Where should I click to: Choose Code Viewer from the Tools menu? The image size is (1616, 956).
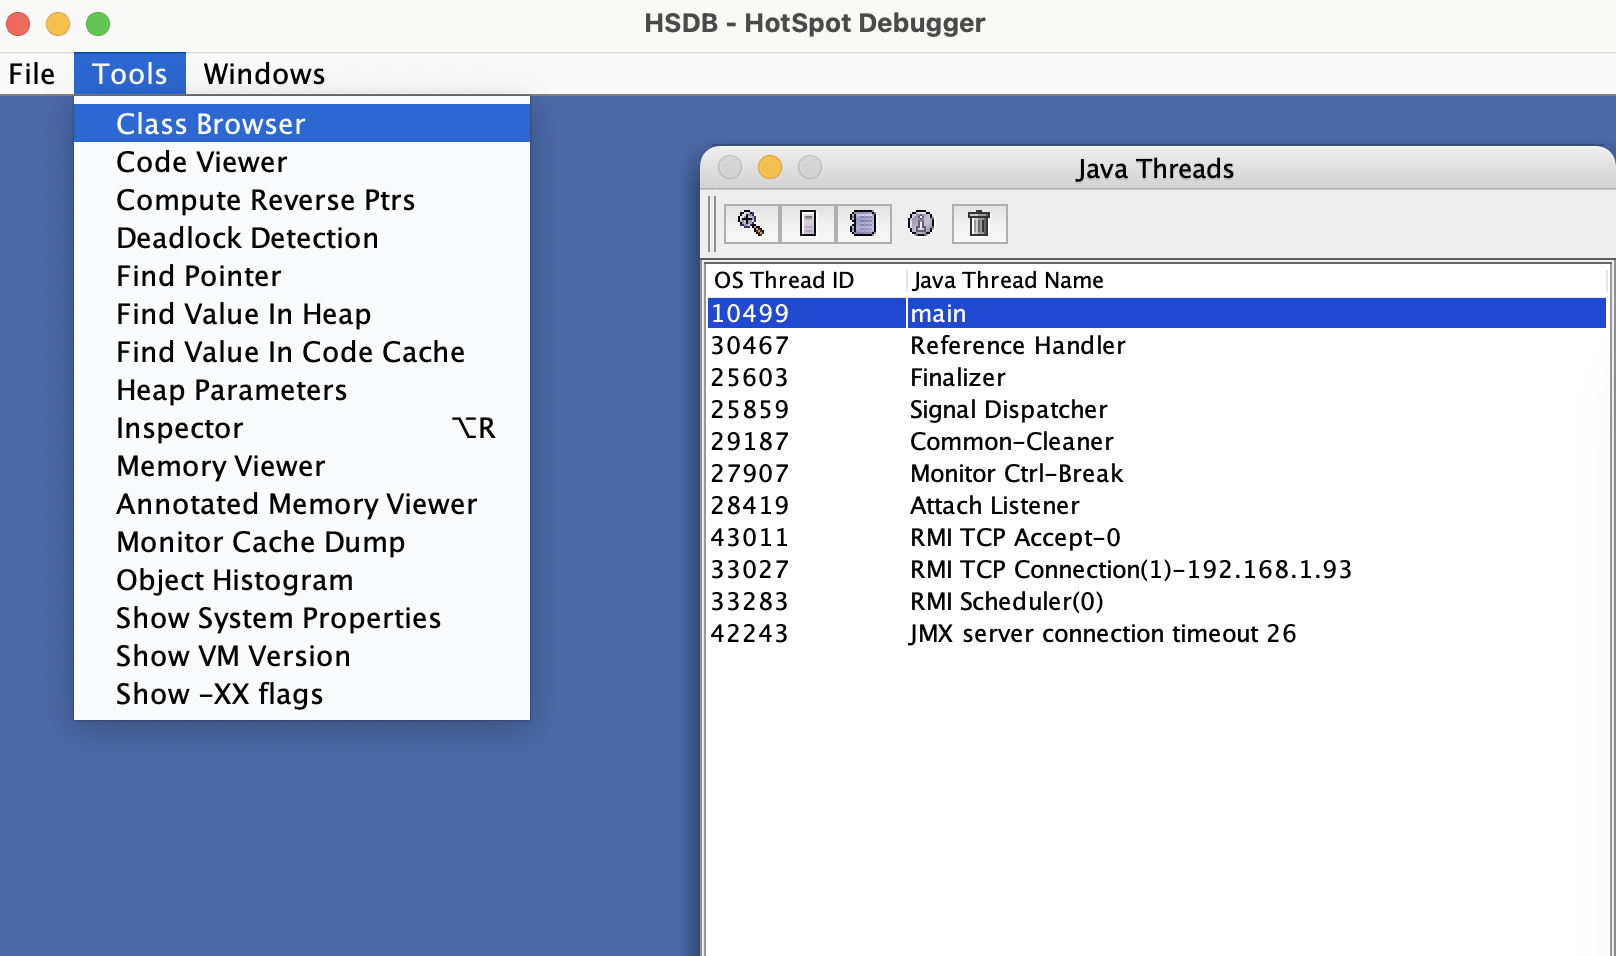[302, 162]
